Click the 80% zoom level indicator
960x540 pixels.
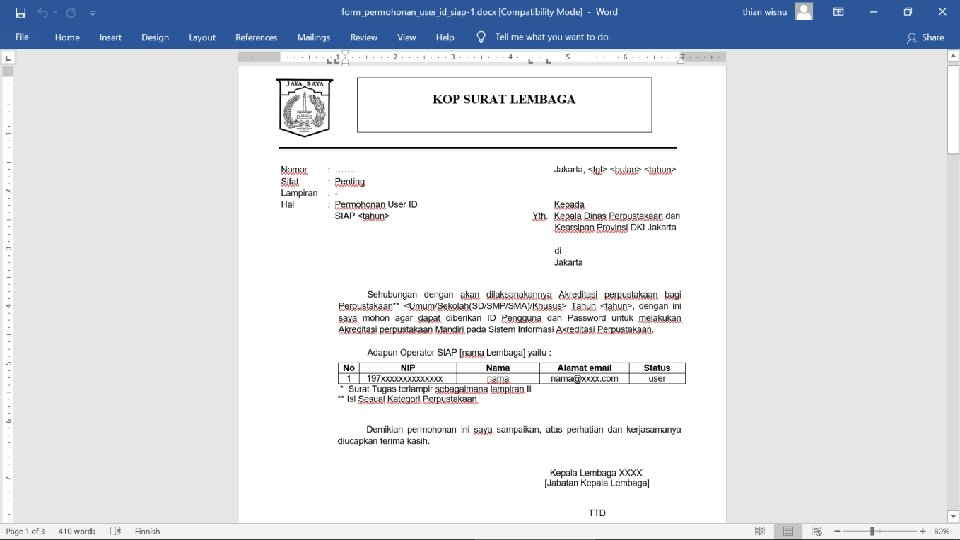coord(942,531)
